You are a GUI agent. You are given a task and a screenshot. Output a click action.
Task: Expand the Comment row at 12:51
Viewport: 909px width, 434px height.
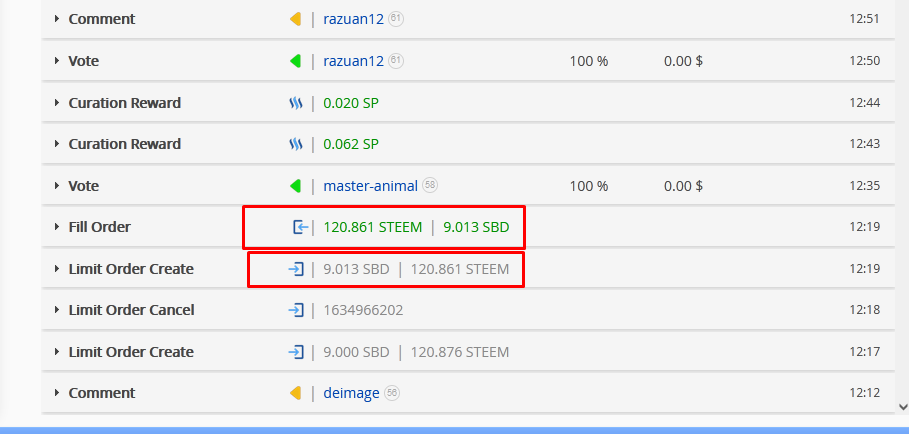coord(57,19)
